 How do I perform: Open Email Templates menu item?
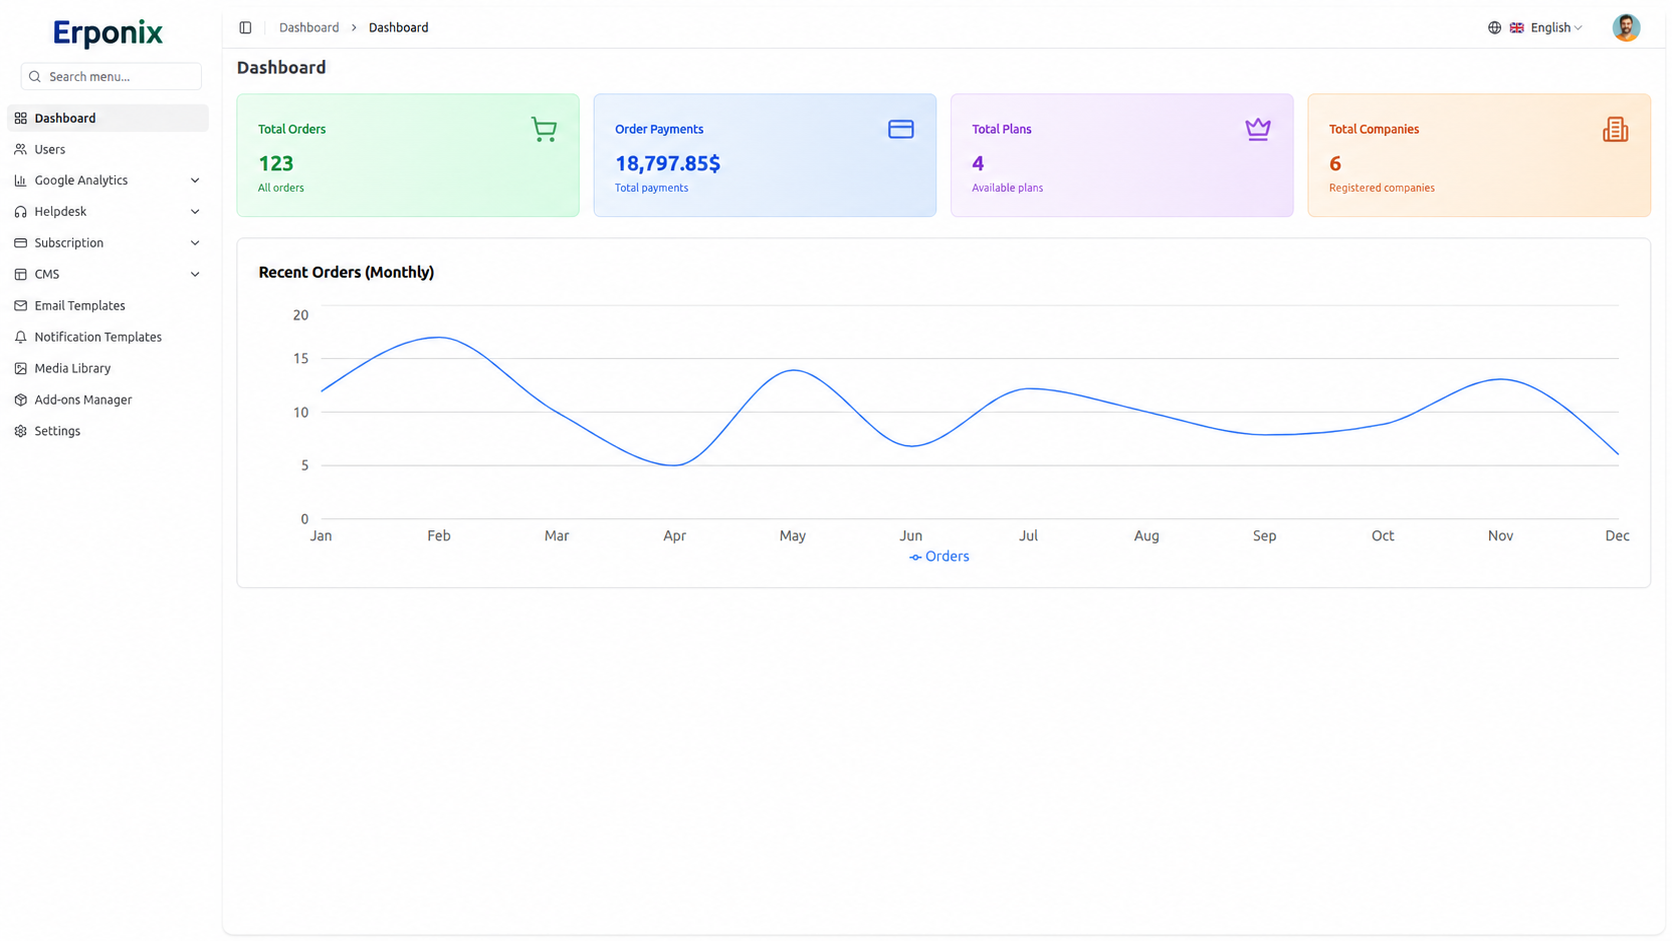(x=108, y=306)
